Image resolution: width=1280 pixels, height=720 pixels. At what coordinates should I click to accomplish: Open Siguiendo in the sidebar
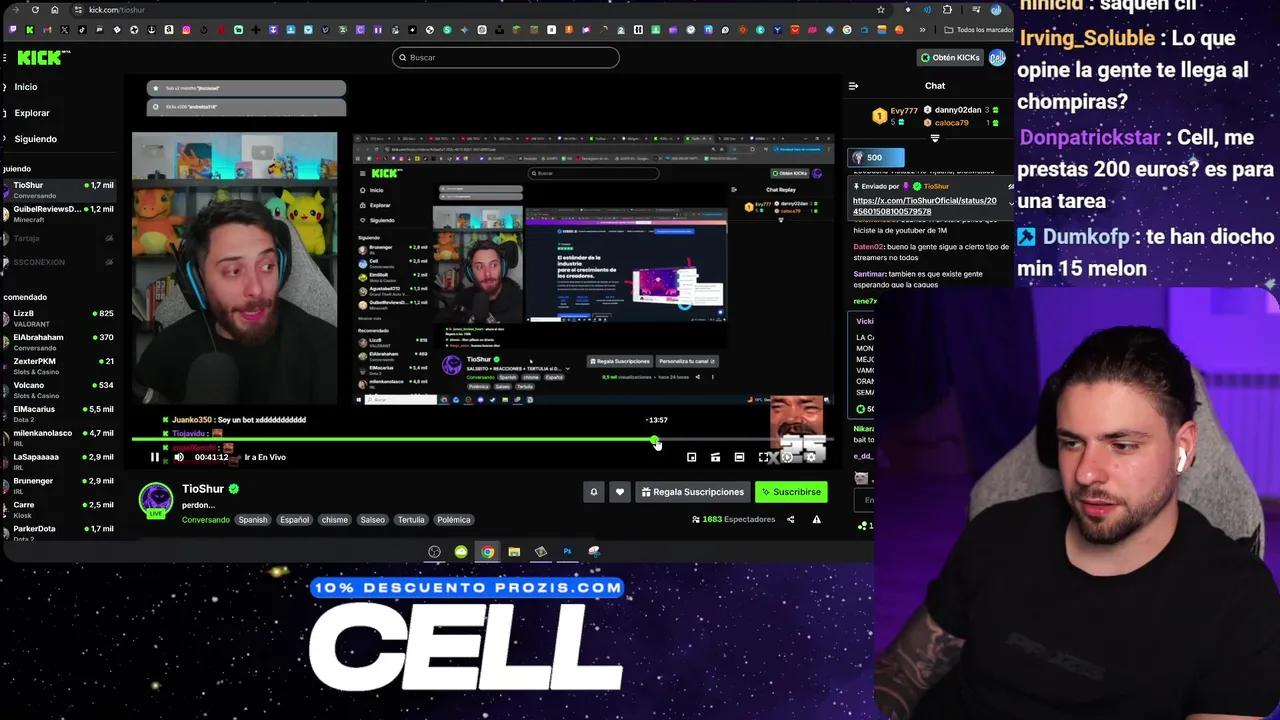(36, 139)
